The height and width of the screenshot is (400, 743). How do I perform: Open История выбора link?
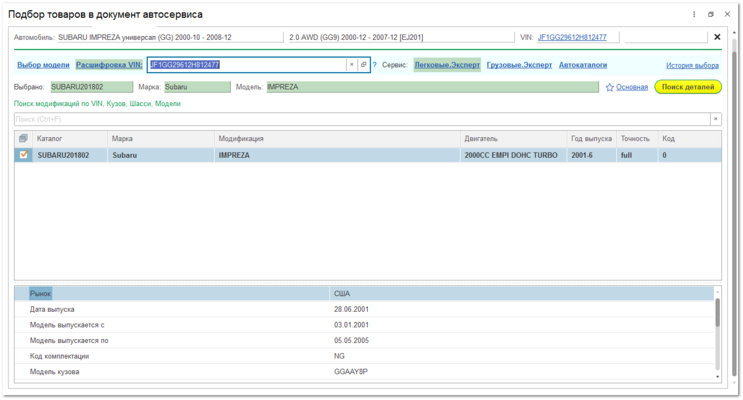click(x=692, y=65)
